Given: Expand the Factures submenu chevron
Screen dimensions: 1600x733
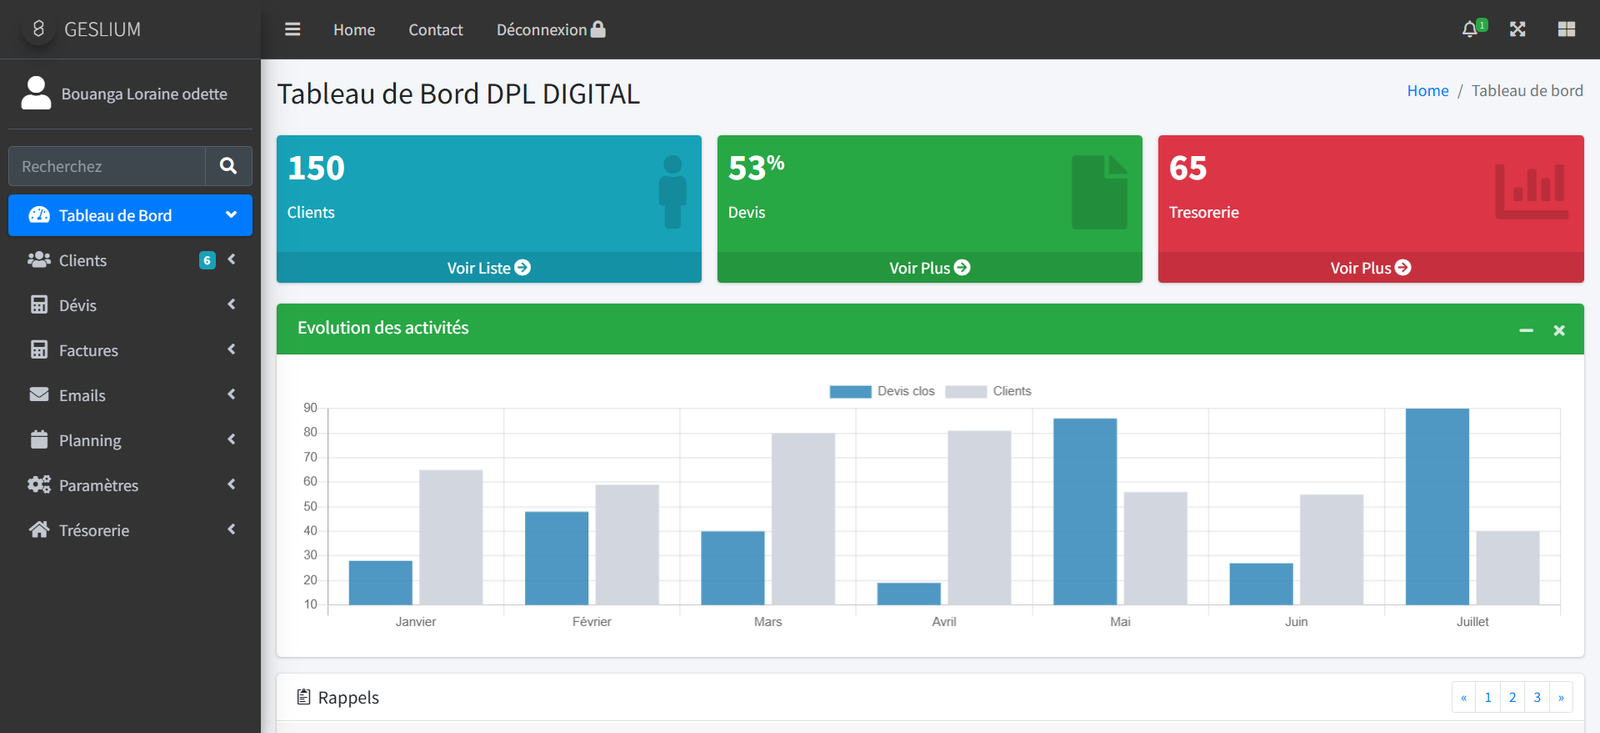Looking at the screenshot, I should pos(231,350).
